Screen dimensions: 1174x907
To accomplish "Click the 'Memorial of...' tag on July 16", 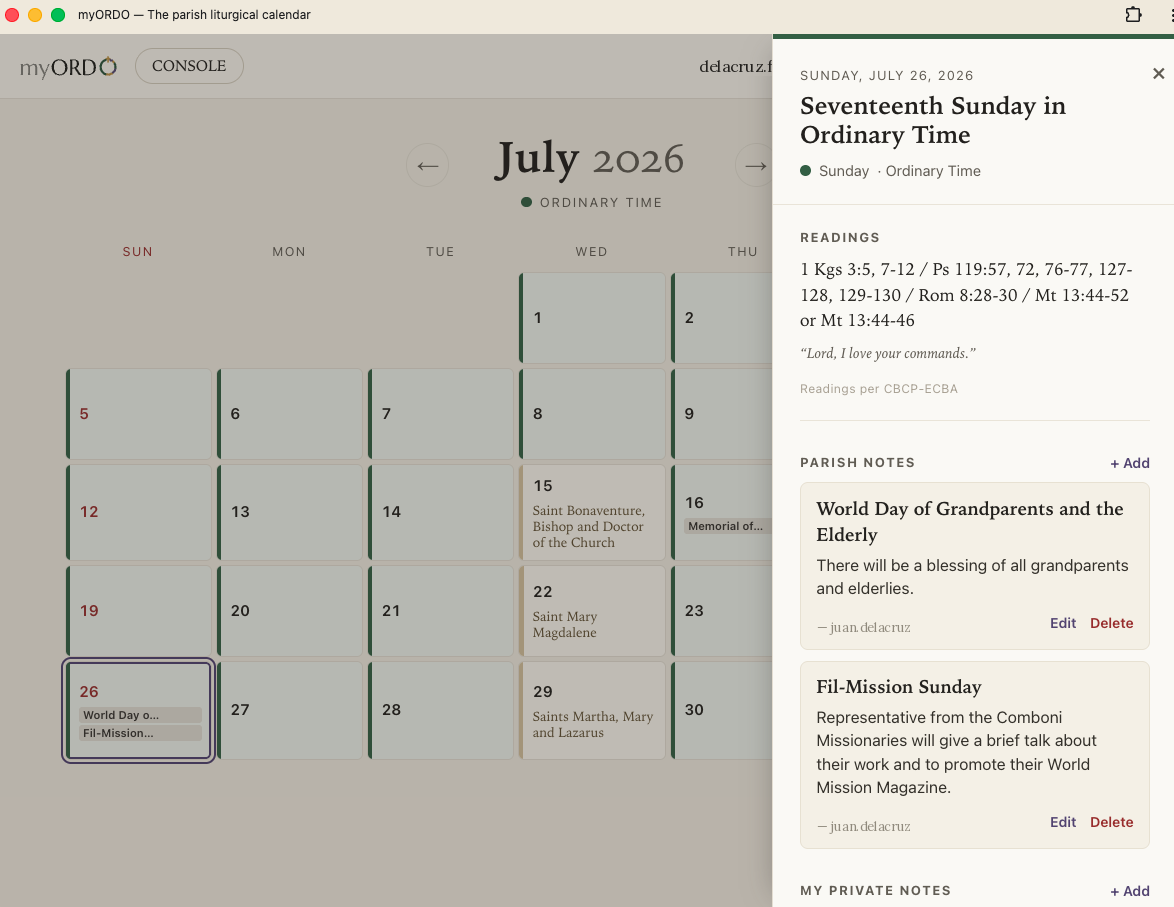I will click(x=726, y=527).
